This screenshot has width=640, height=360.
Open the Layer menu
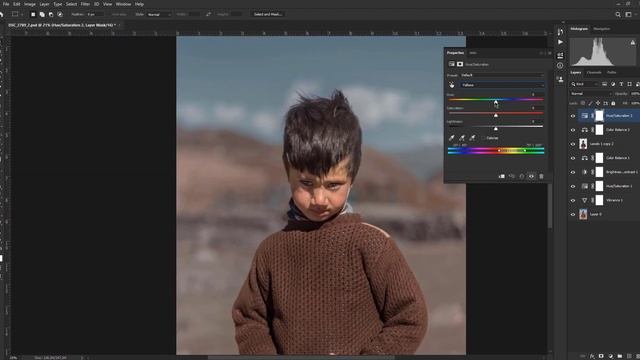pos(44,4)
